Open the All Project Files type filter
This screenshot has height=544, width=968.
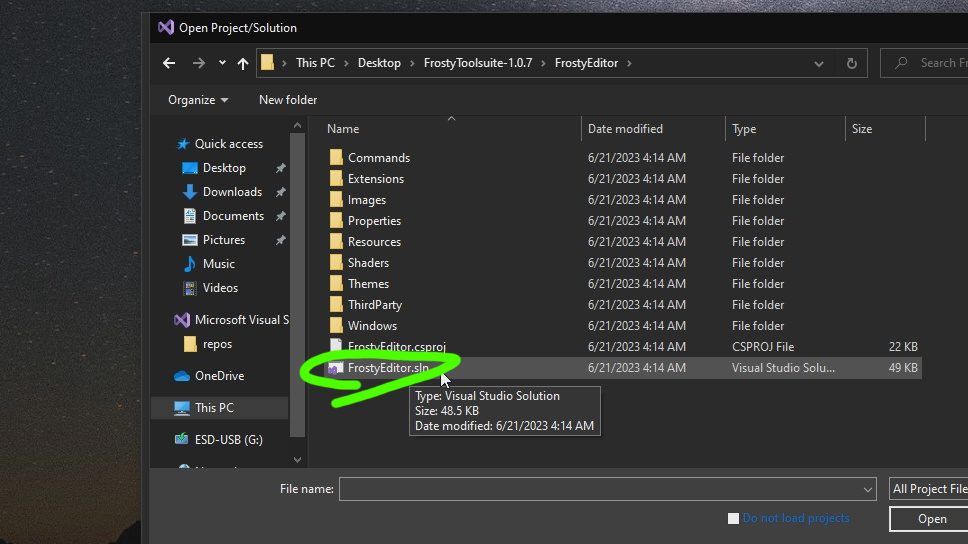click(x=929, y=489)
